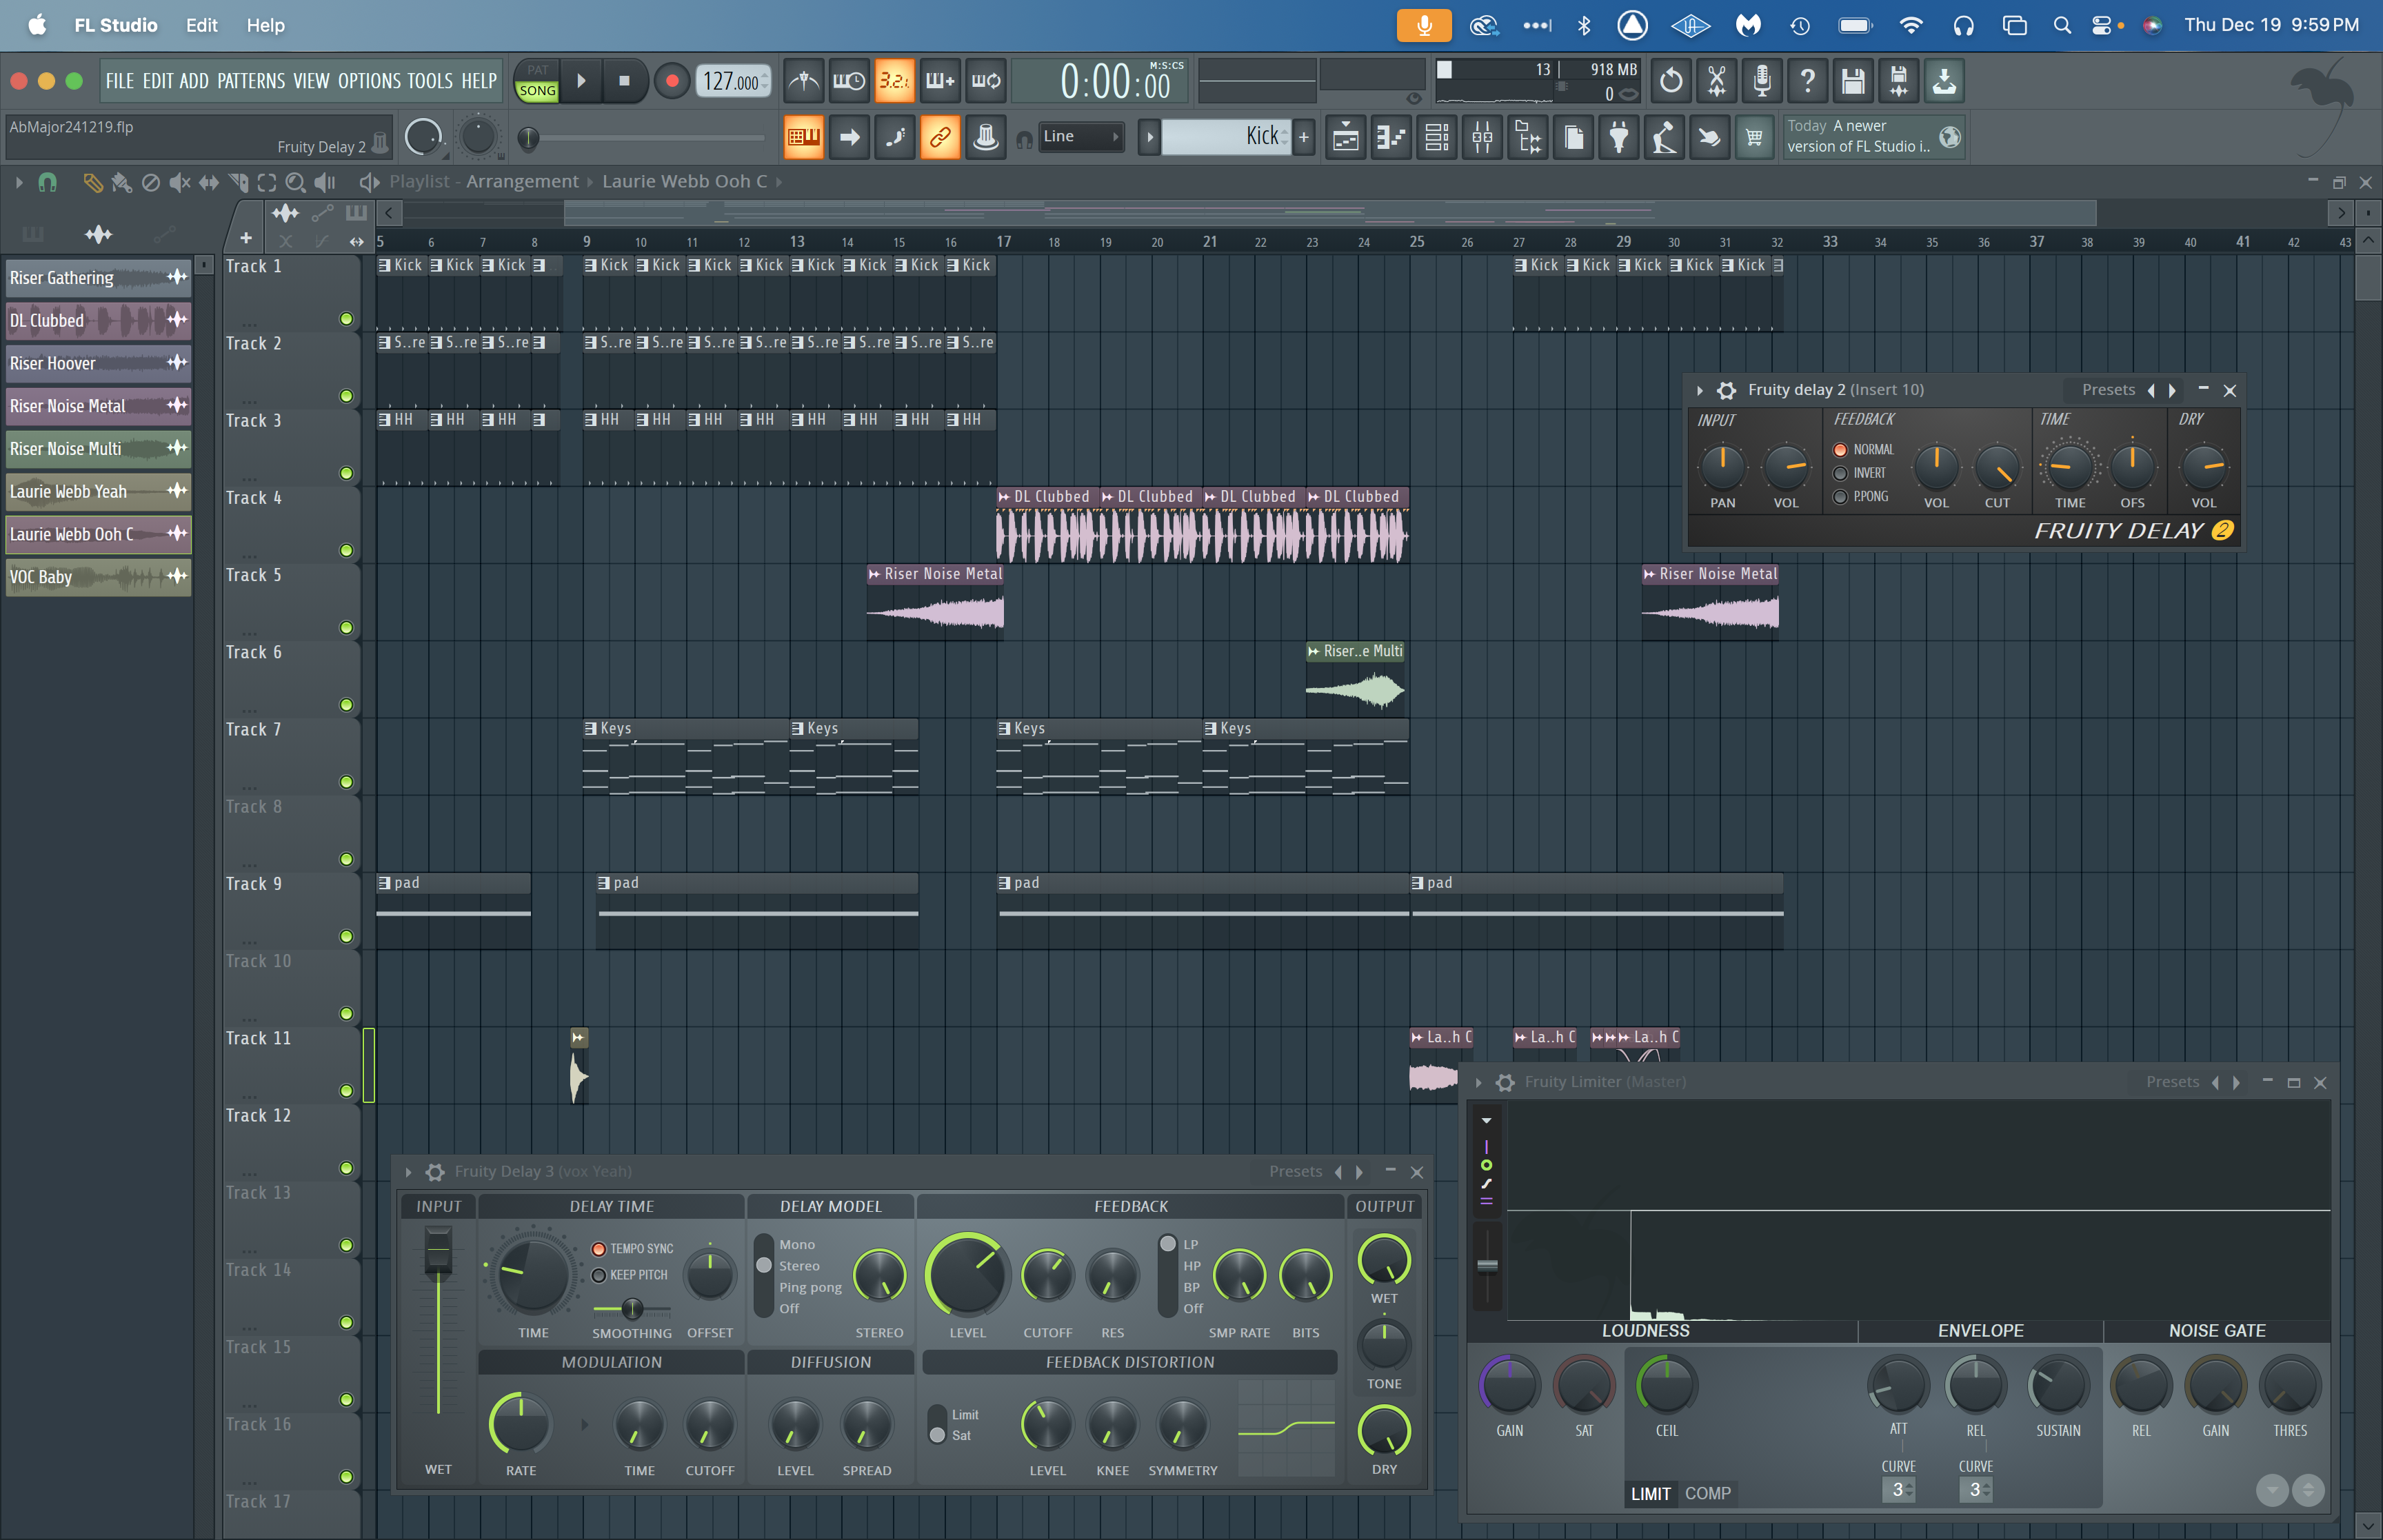This screenshot has width=2383, height=1540.
Task: Switch Fruity Limiter to LIMIT mode
Action: click(1650, 1494)
